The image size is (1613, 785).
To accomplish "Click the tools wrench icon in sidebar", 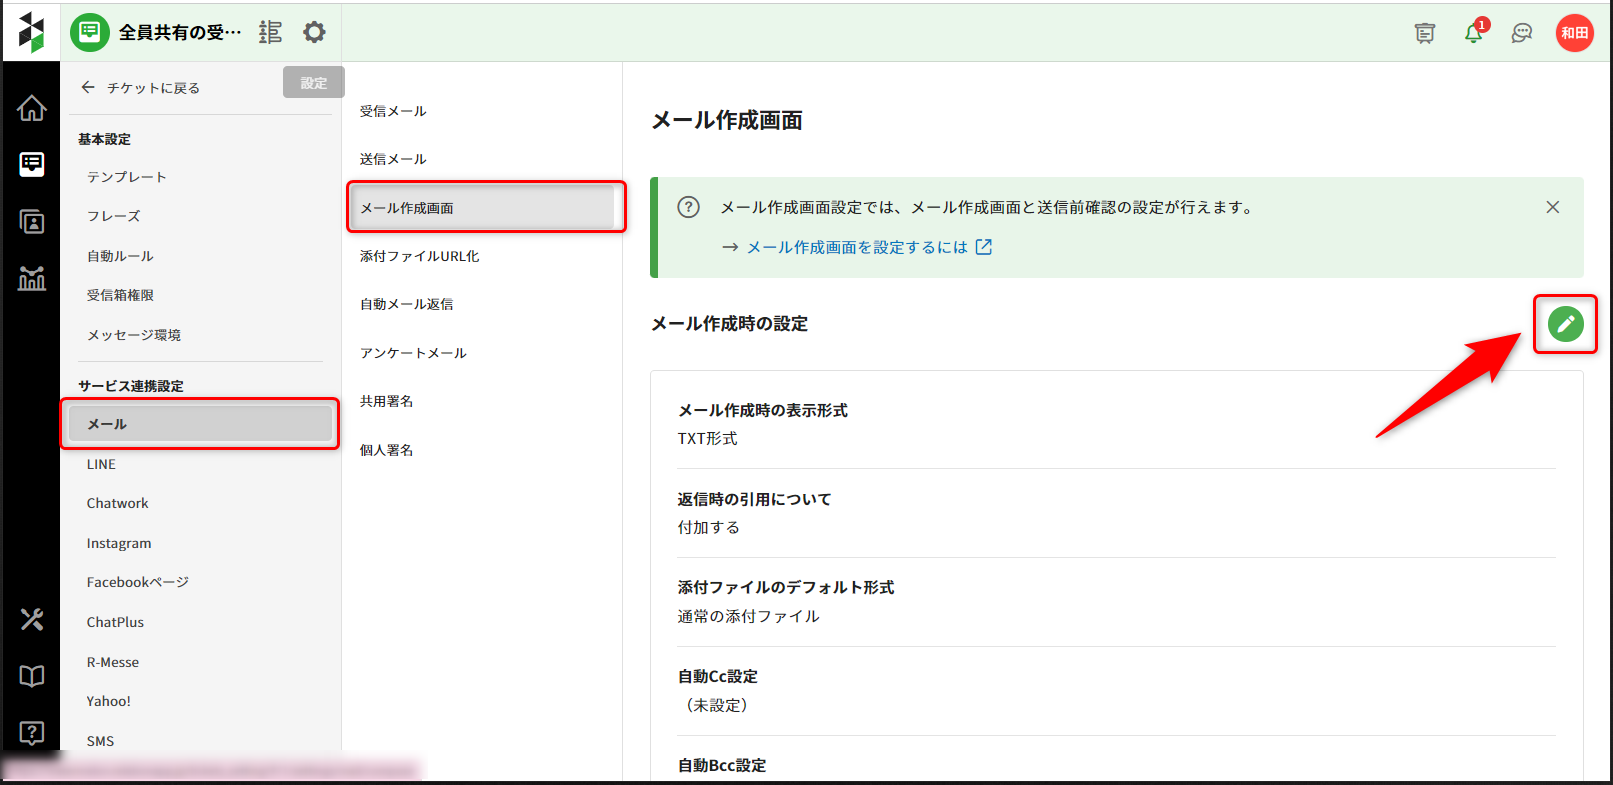I will tap(32, 619).
